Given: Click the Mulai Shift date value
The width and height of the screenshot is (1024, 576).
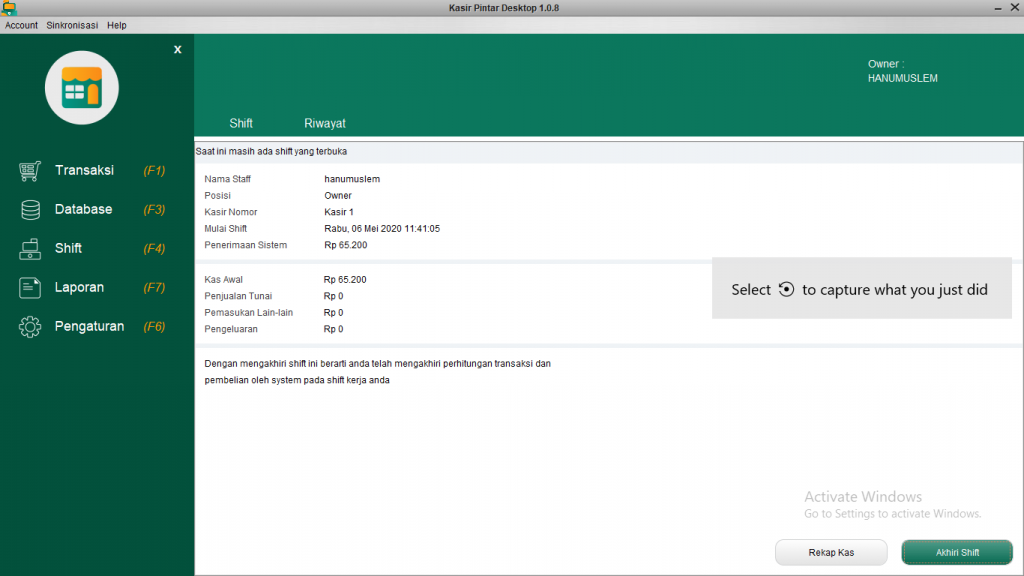Looking at the screenshot, I should coord(382,229).
